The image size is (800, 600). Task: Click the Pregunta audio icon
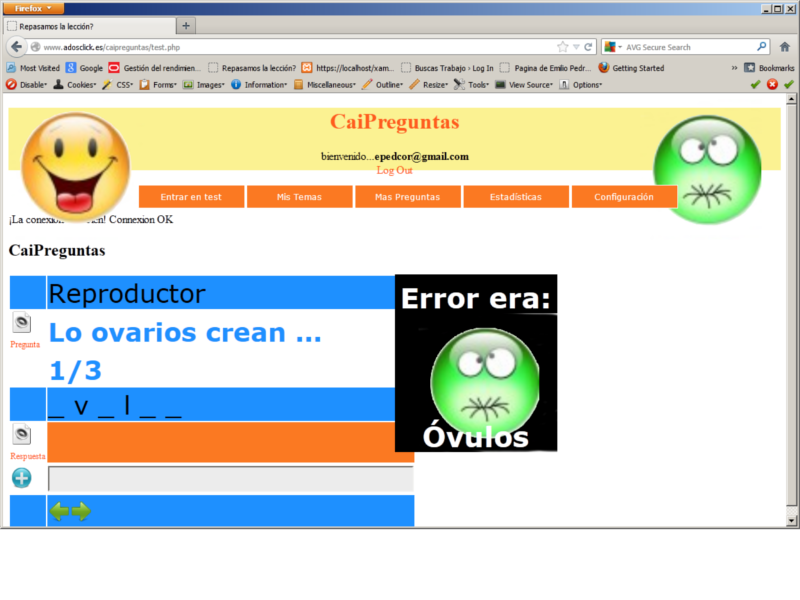click(x=22, y=323)
